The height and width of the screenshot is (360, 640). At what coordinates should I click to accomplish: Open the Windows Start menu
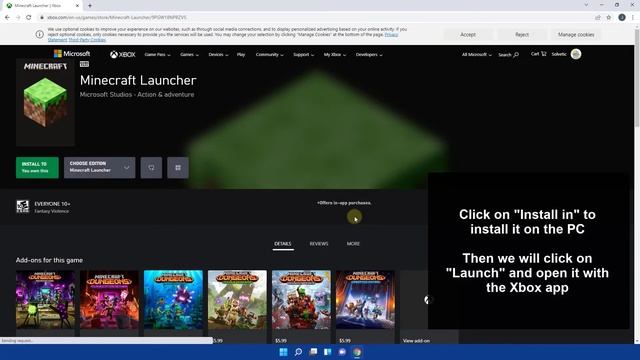(x=283, y=352)
